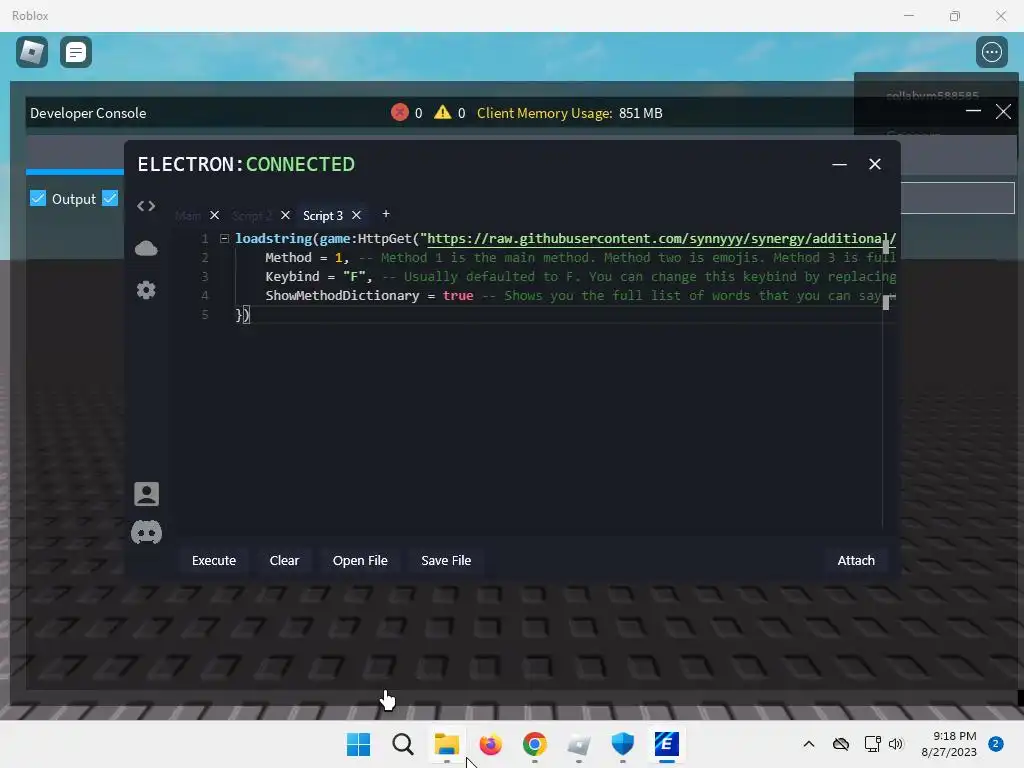Select the Script 3 tab

point(323,216)
